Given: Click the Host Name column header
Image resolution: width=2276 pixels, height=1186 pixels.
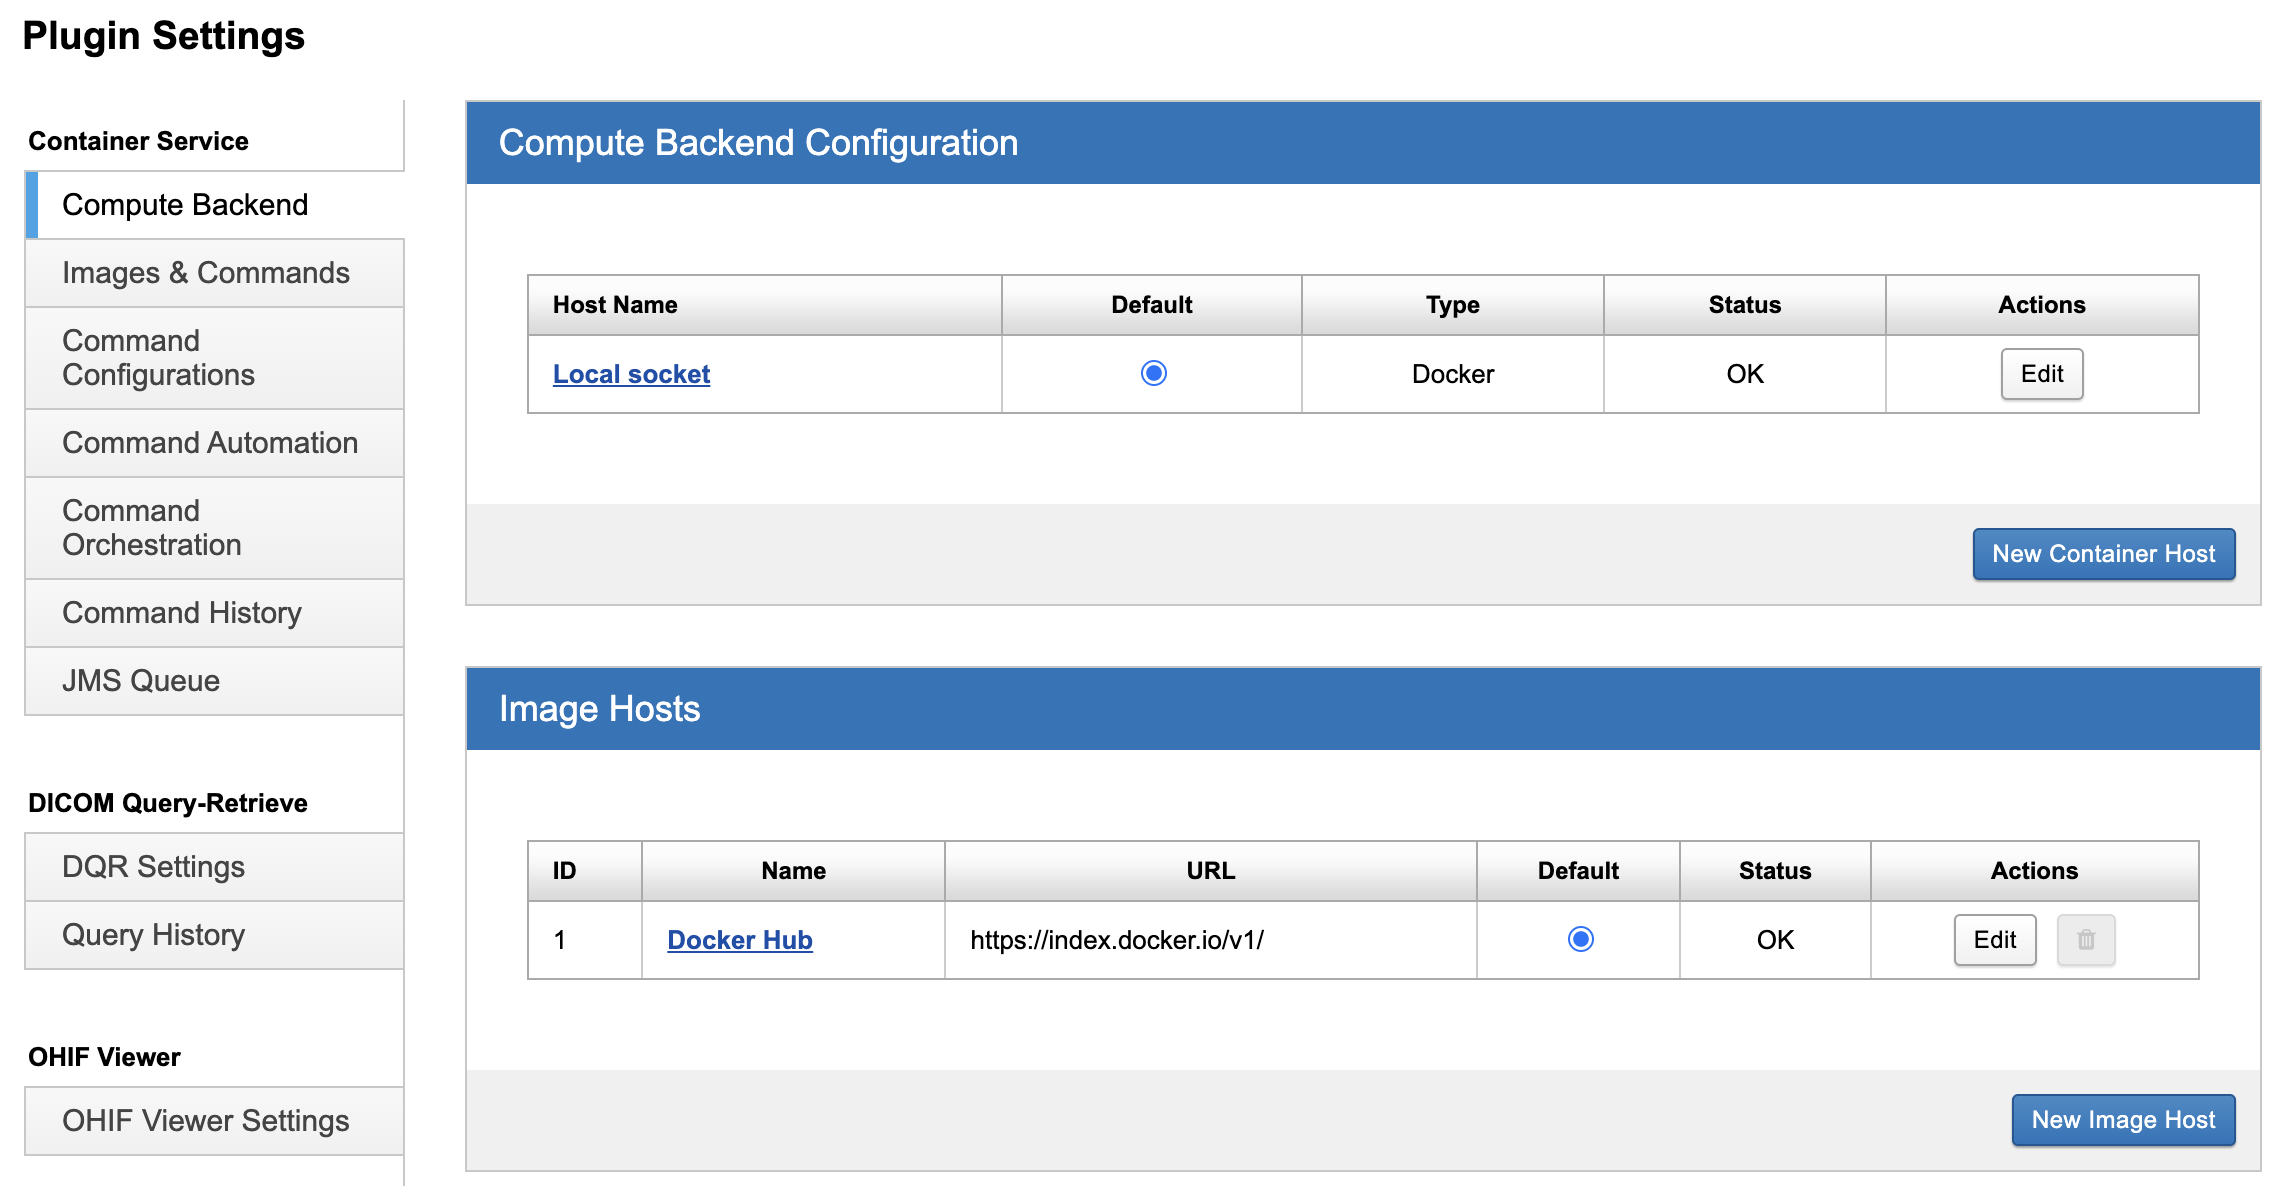Looking at the screenshot, I should (615, 305).
